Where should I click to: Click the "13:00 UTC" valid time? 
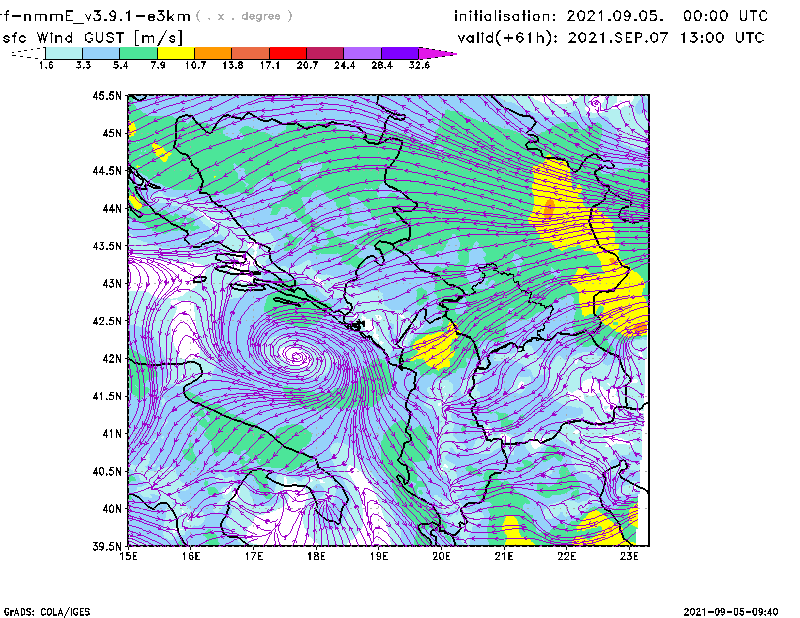[722, 38]
